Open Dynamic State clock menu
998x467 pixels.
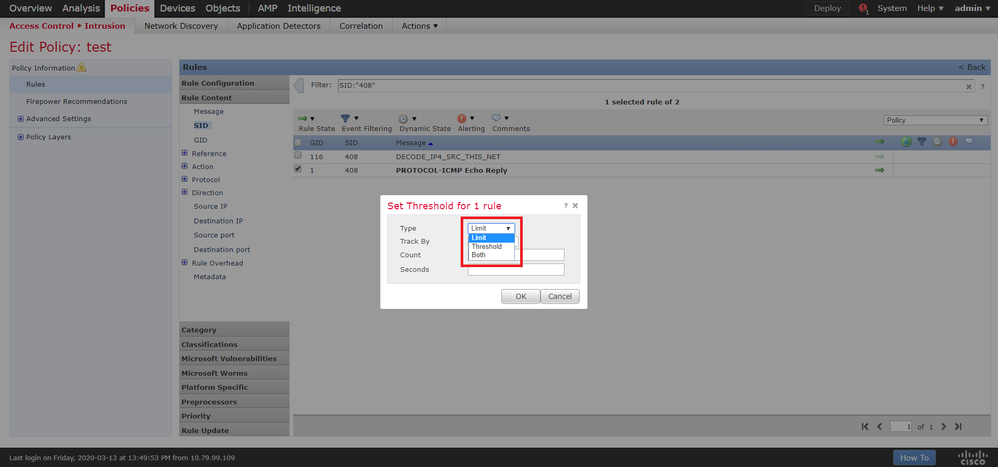click(407, 118)
